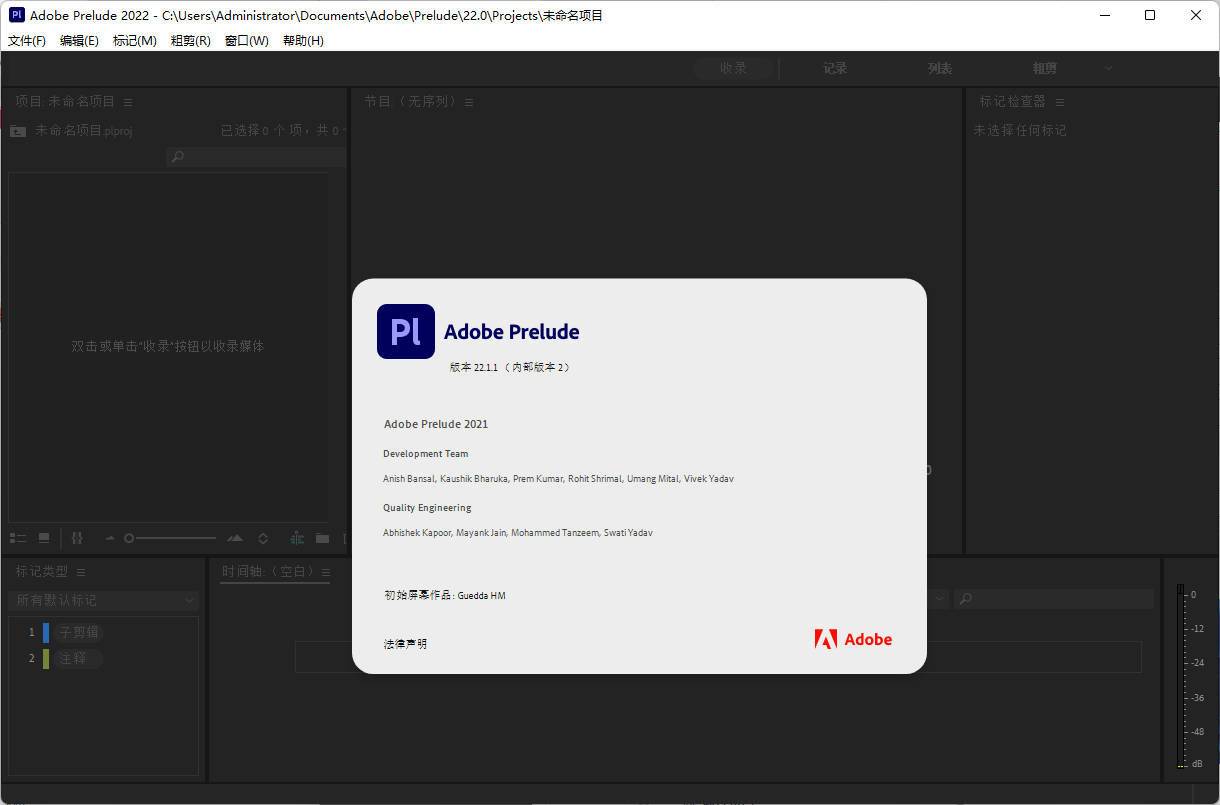The height and width of the screenshot is (805, 1220).
Task: Click the 收录 ingest button
Action: 734,68
